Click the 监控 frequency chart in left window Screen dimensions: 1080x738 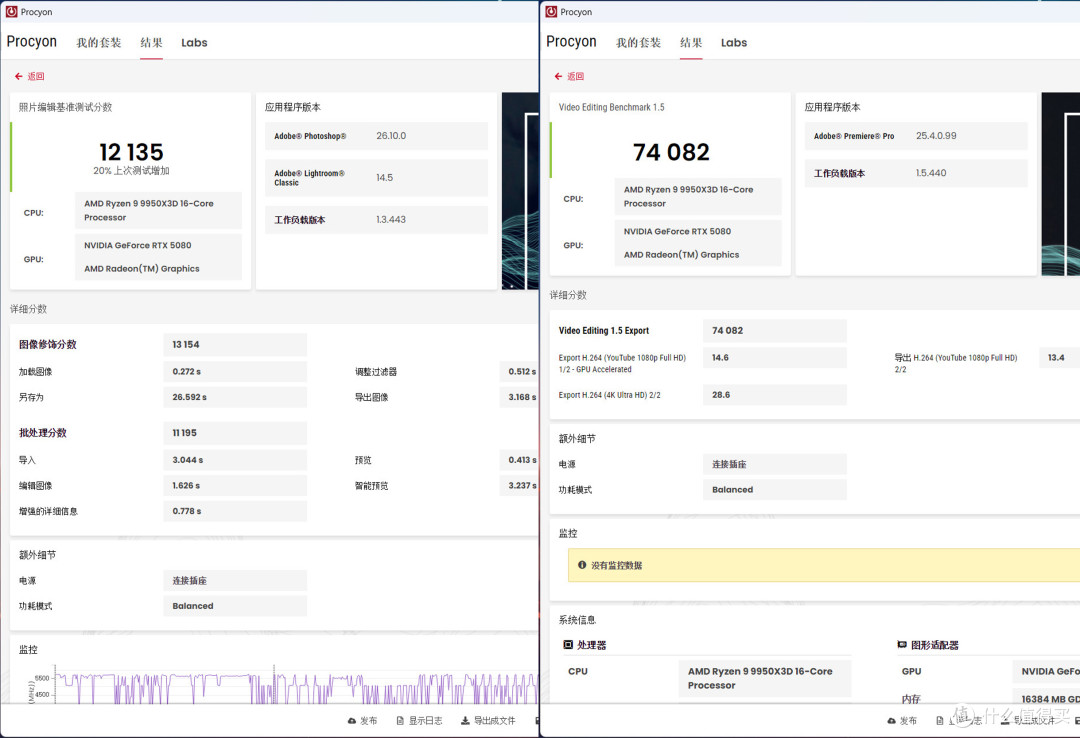coord(296,685)
